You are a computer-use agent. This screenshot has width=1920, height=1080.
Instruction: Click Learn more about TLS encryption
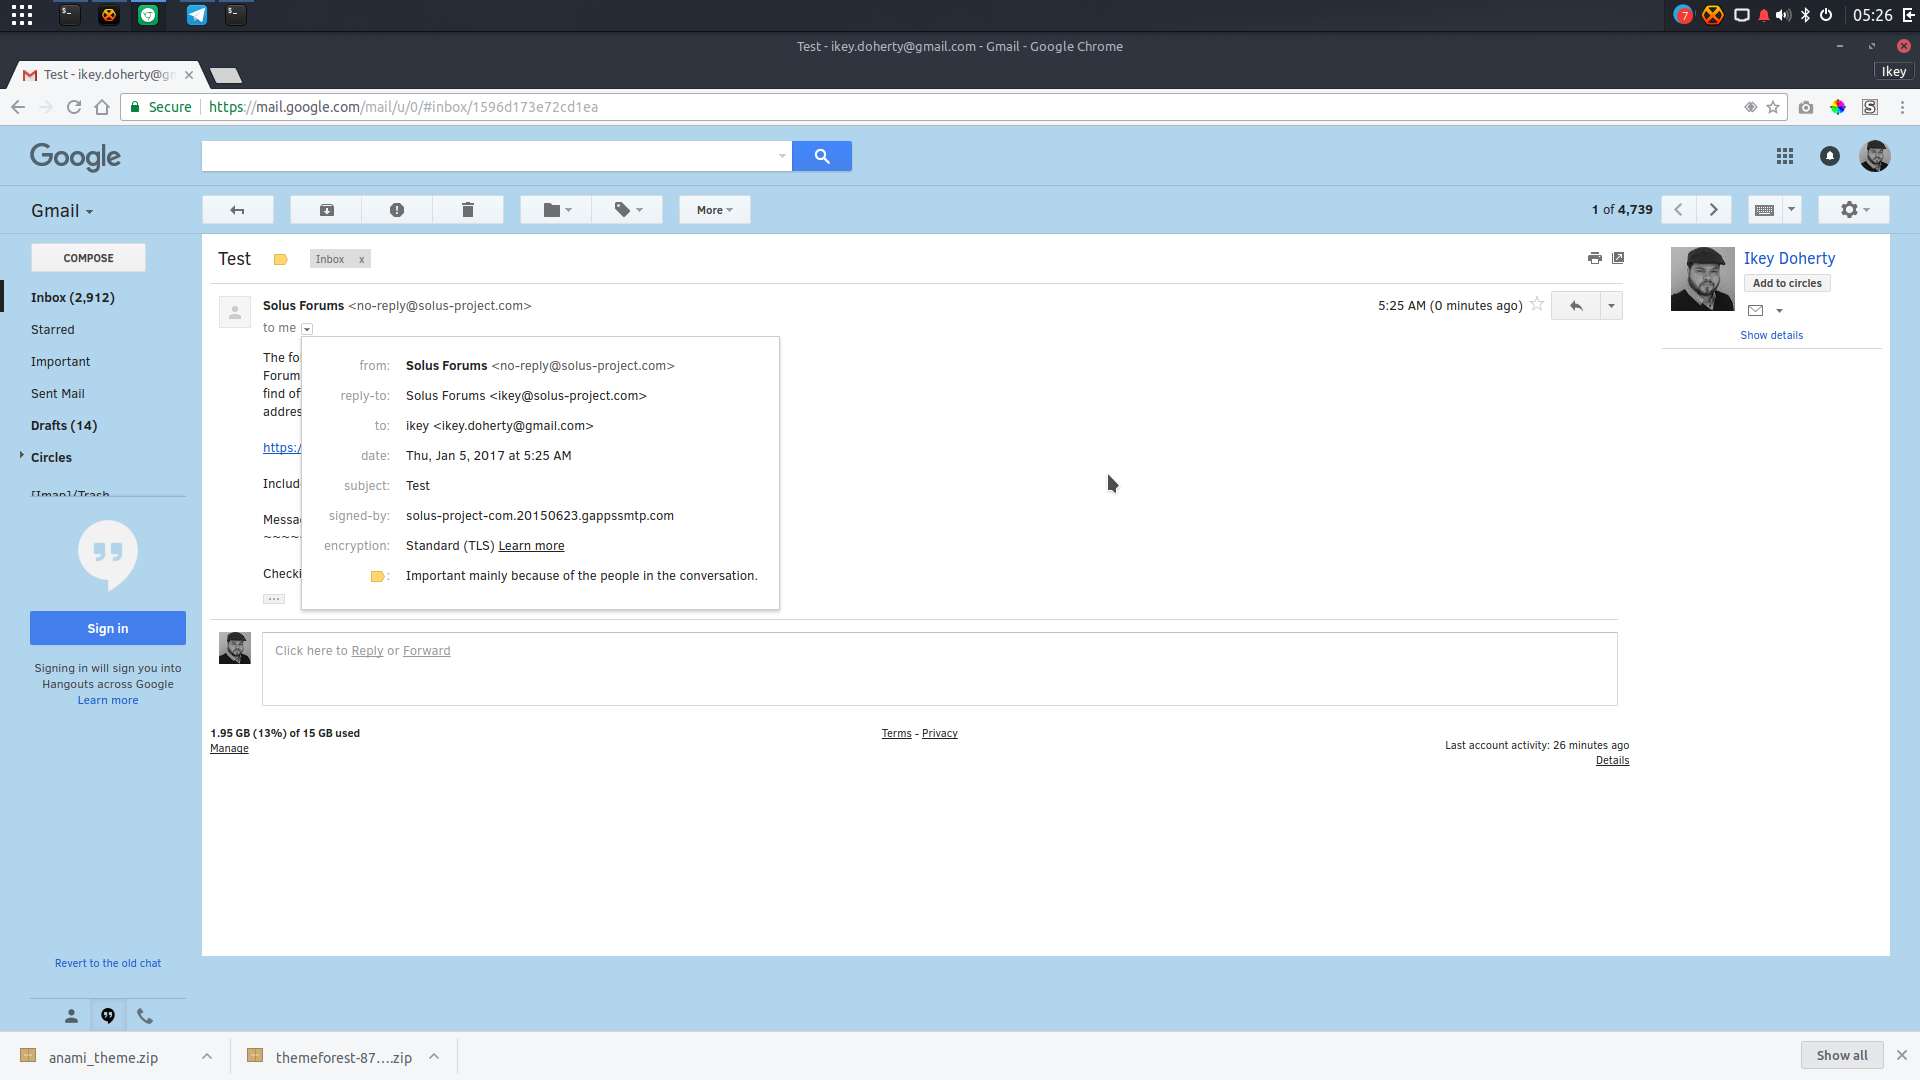tap(531, 546)
